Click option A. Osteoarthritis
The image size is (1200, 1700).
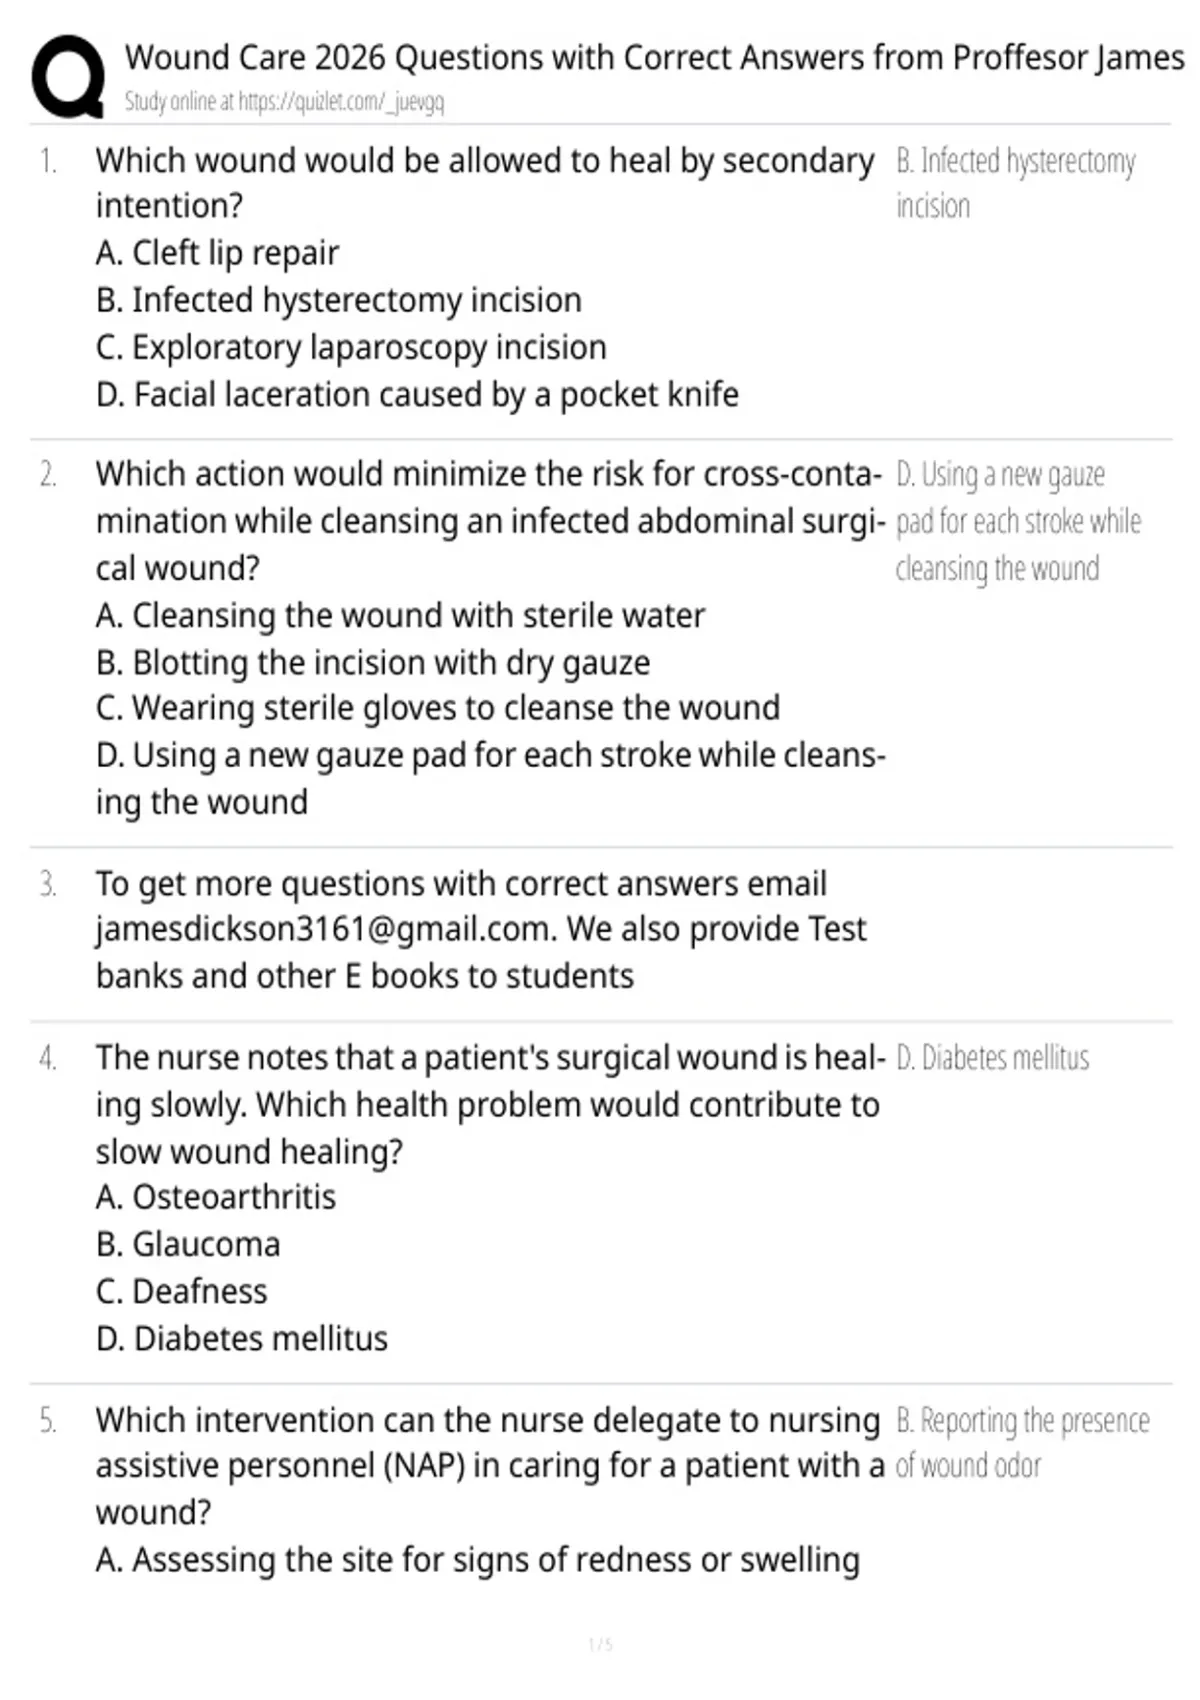[216, 1197]
